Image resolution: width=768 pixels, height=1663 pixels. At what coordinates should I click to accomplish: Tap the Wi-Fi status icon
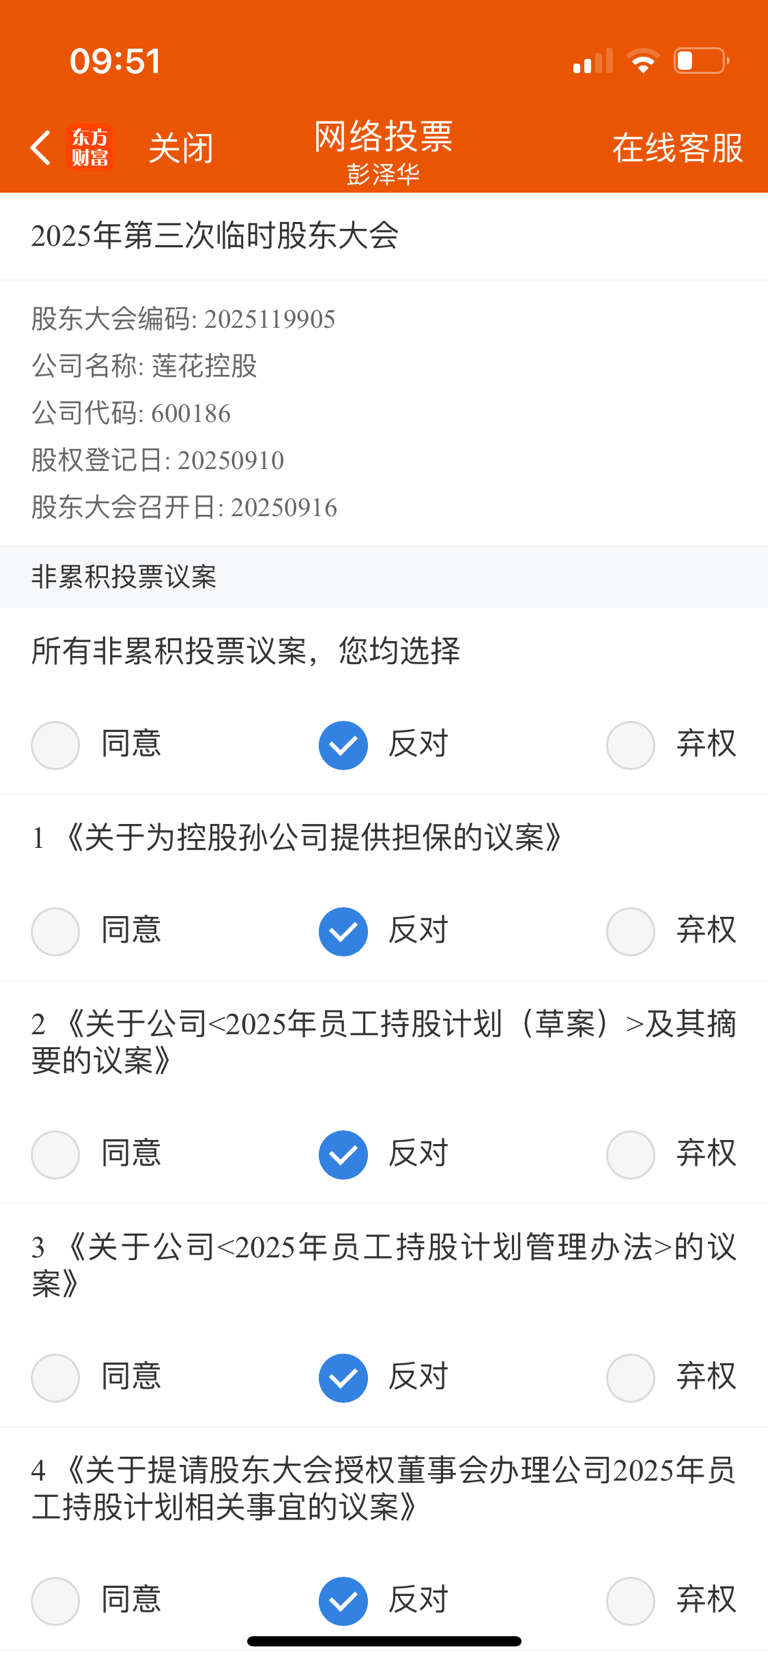coord(643,61)
